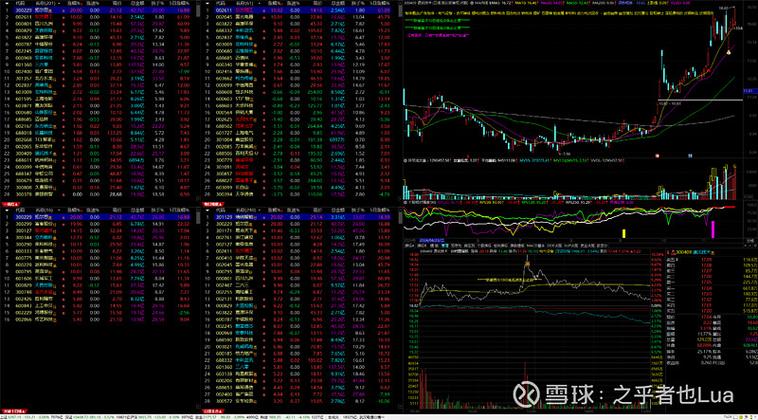The image size is (758, 420).
Task: Expand the 名称(16) header dropdown arrow
Action: (x=59, y=210)
